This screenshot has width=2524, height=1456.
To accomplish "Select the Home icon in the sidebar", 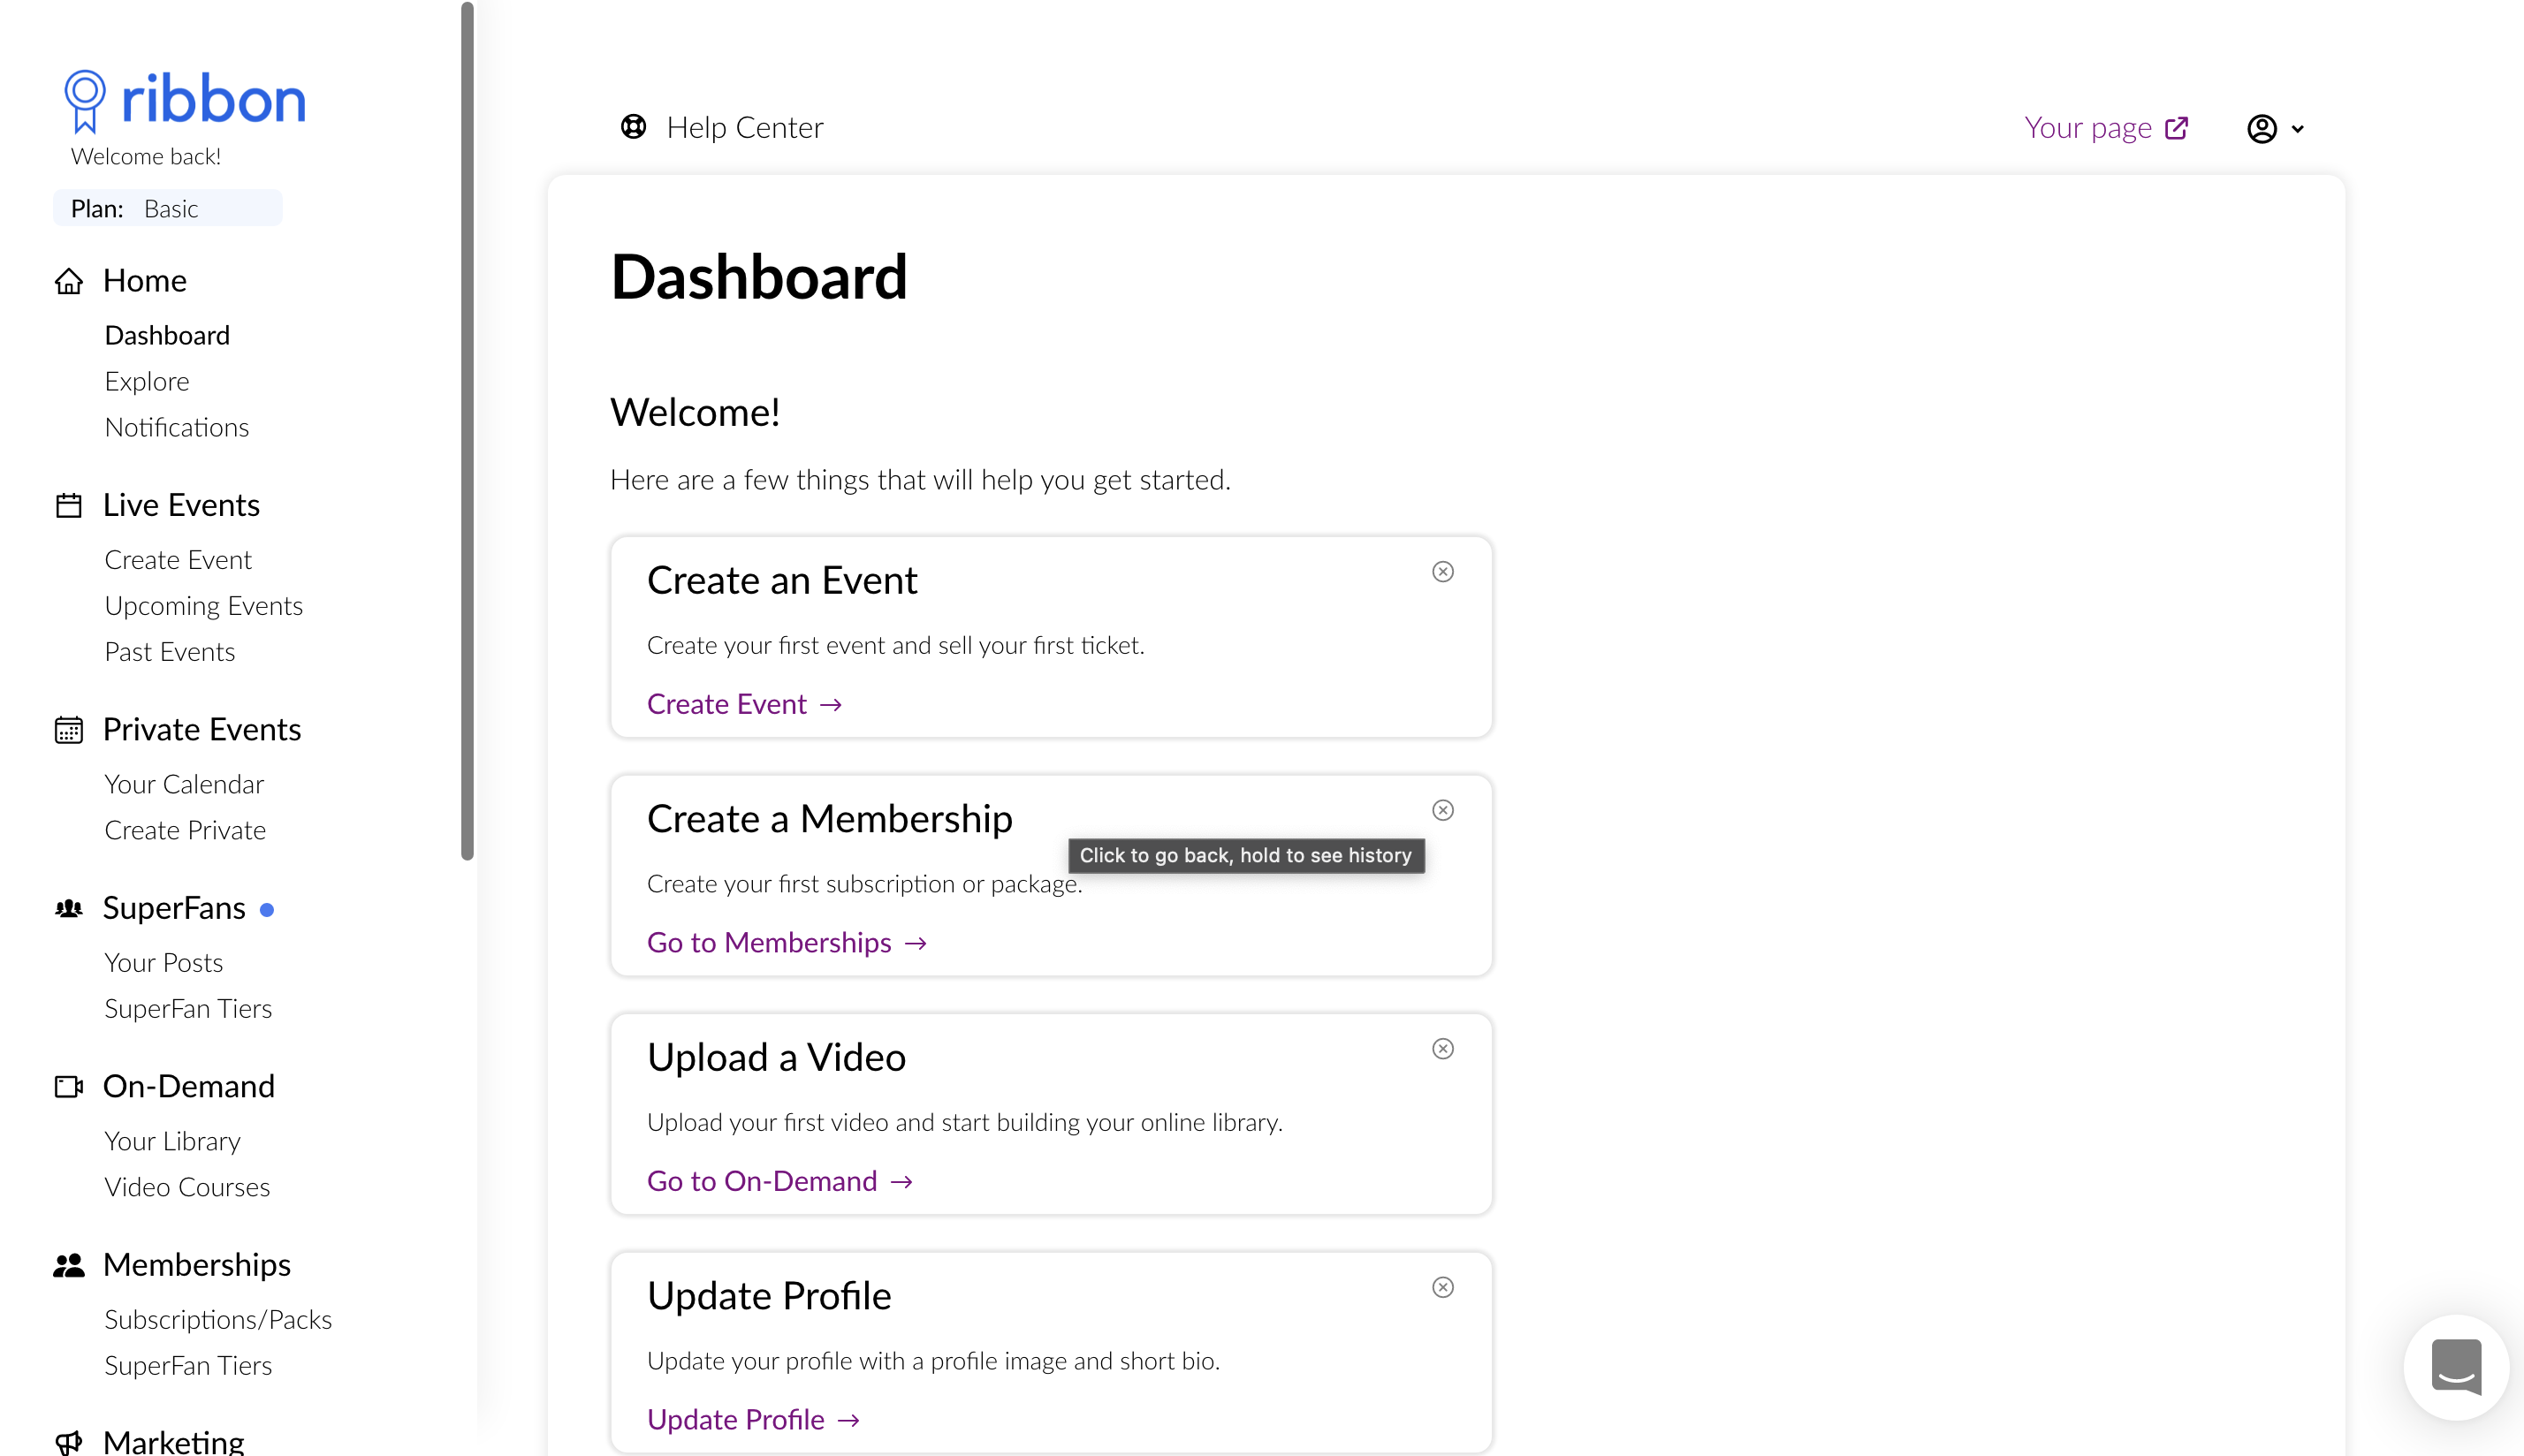I will pos(69,281).
